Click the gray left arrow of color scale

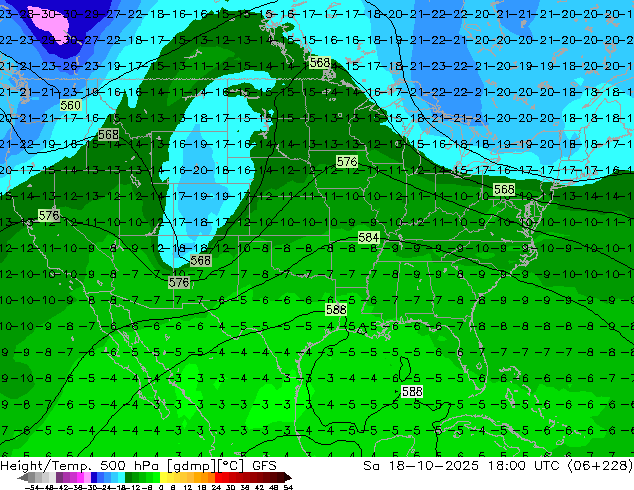(23, 477)
